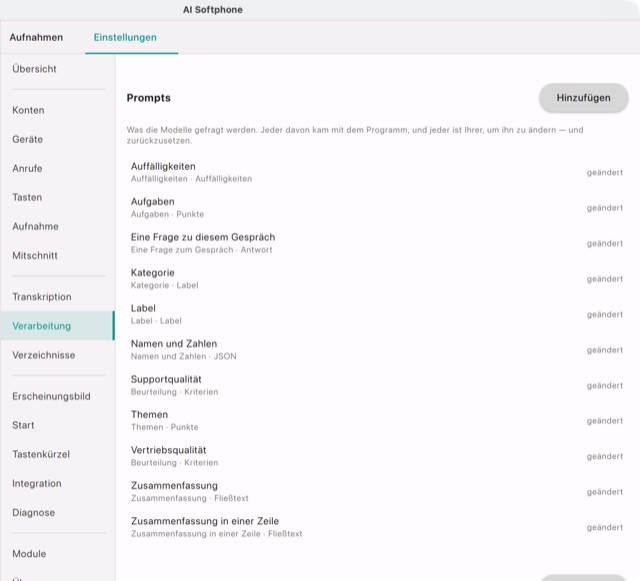
Task: Select the Label prompt row
Action: (377, 314)
